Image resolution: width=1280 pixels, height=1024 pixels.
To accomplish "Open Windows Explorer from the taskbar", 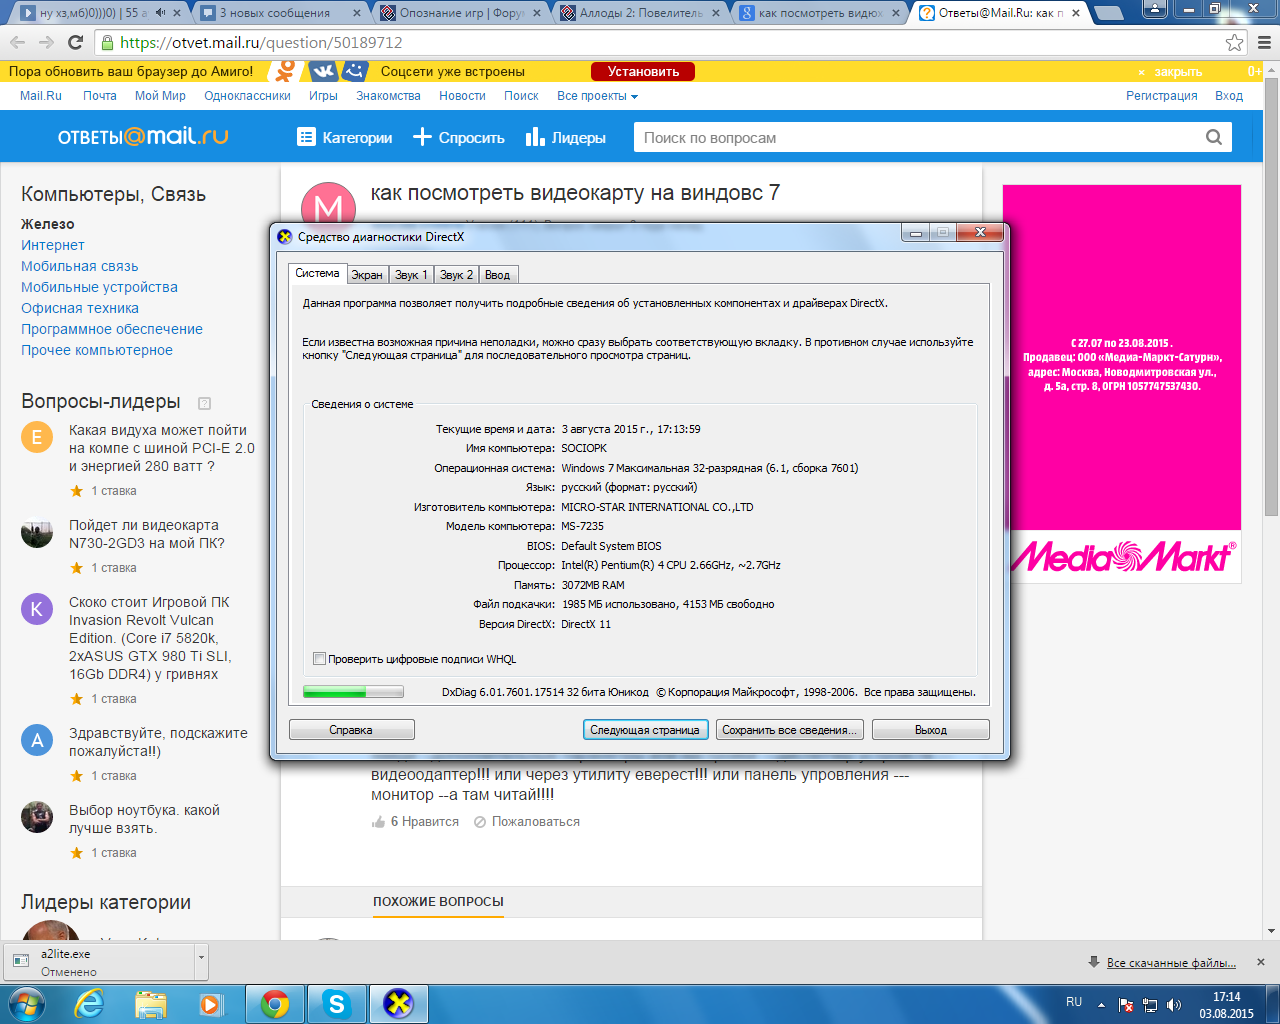I will 150,1003.
